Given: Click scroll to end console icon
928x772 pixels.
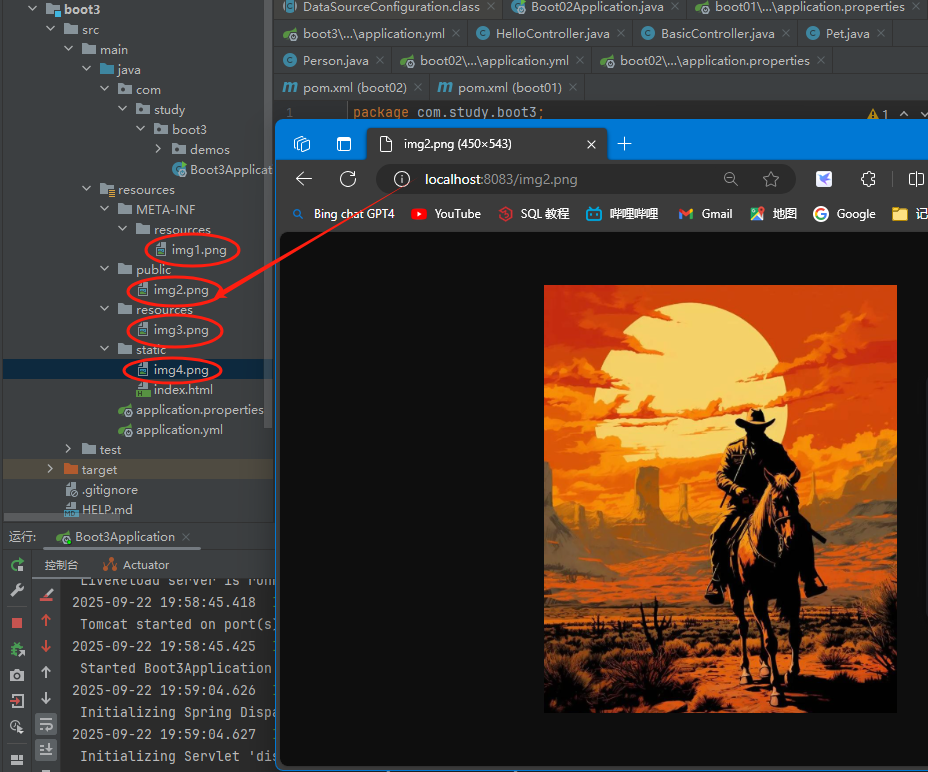Looking at the screenshot, I should coord(46,750).
